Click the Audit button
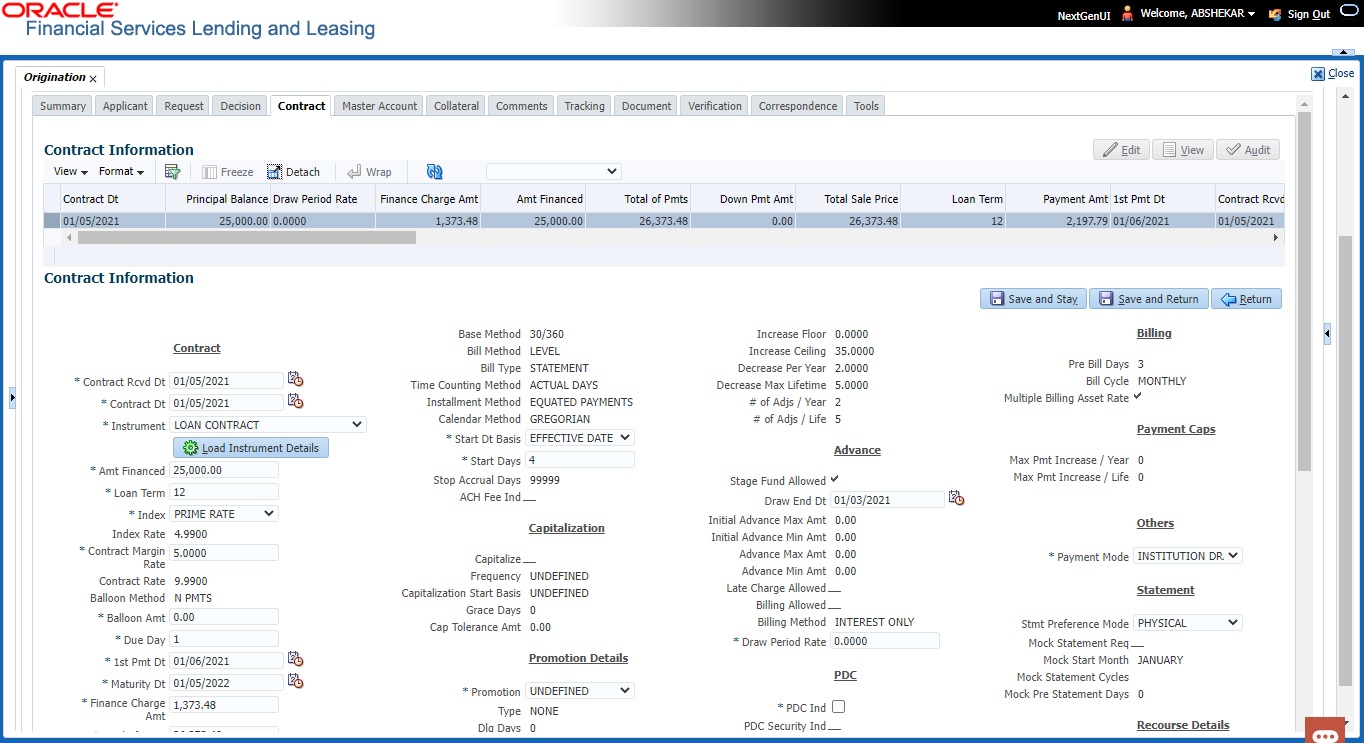This screenshot has height=743, width=1364. click(1248, 150)
